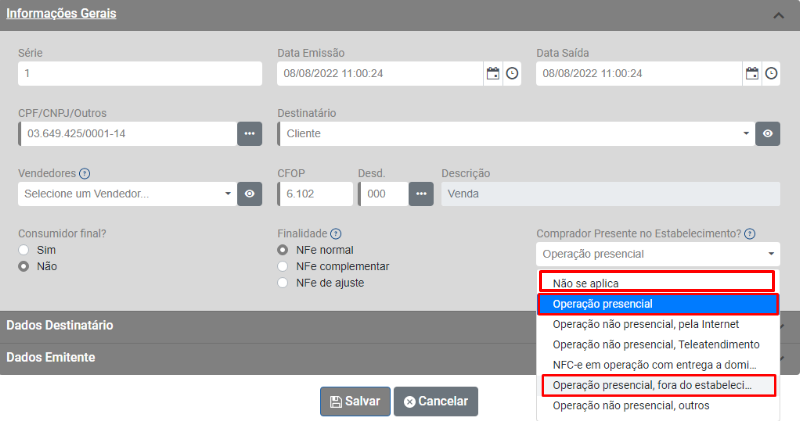The height and width of the screenshot is (421, 801).
Task: Click help icon beside Finalidade label
Action: 336,233
